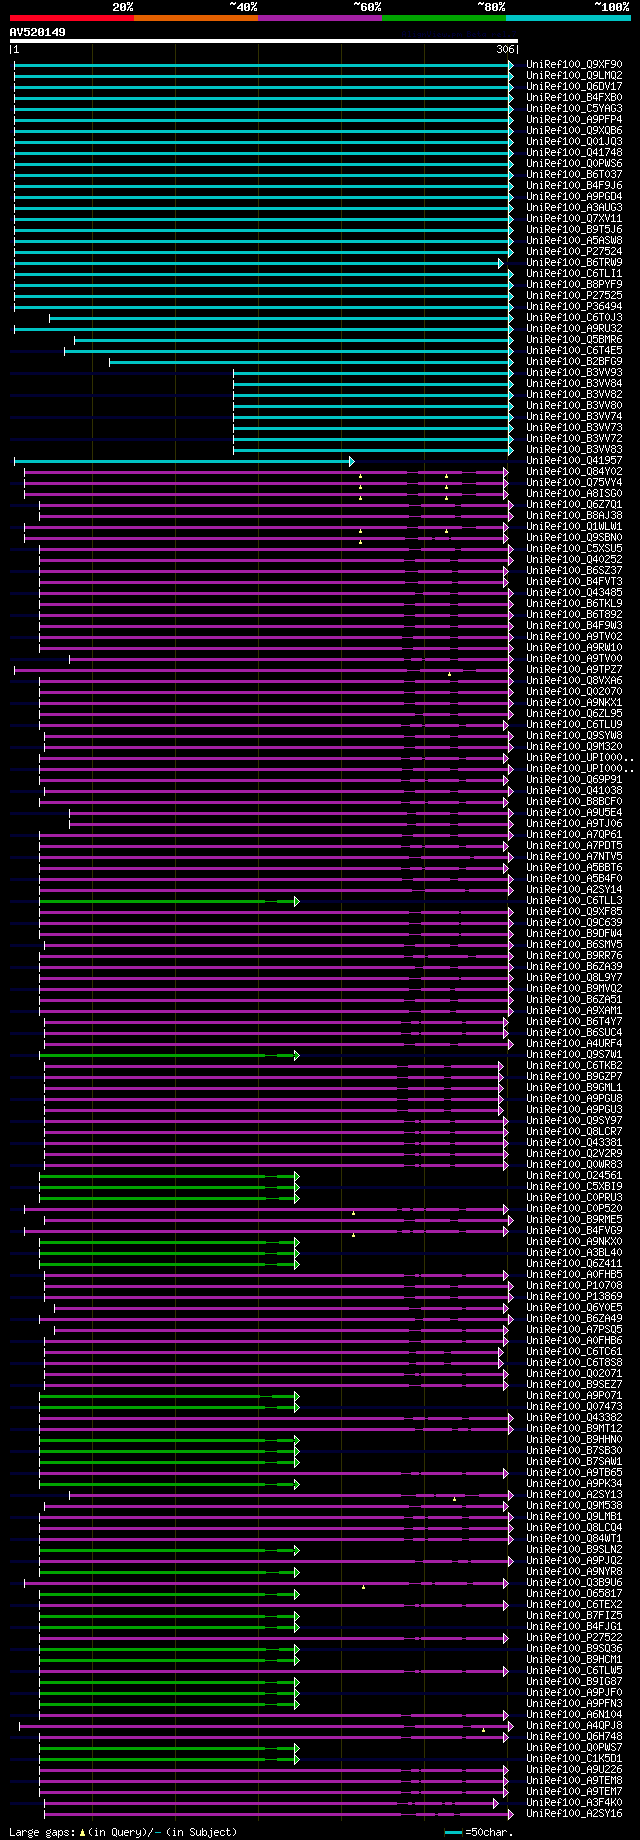Image resolution: width=640 pixels, height=1840 pixels.
Task: Select the UniRef100_P27522 label
Action: click(574, 1637)
